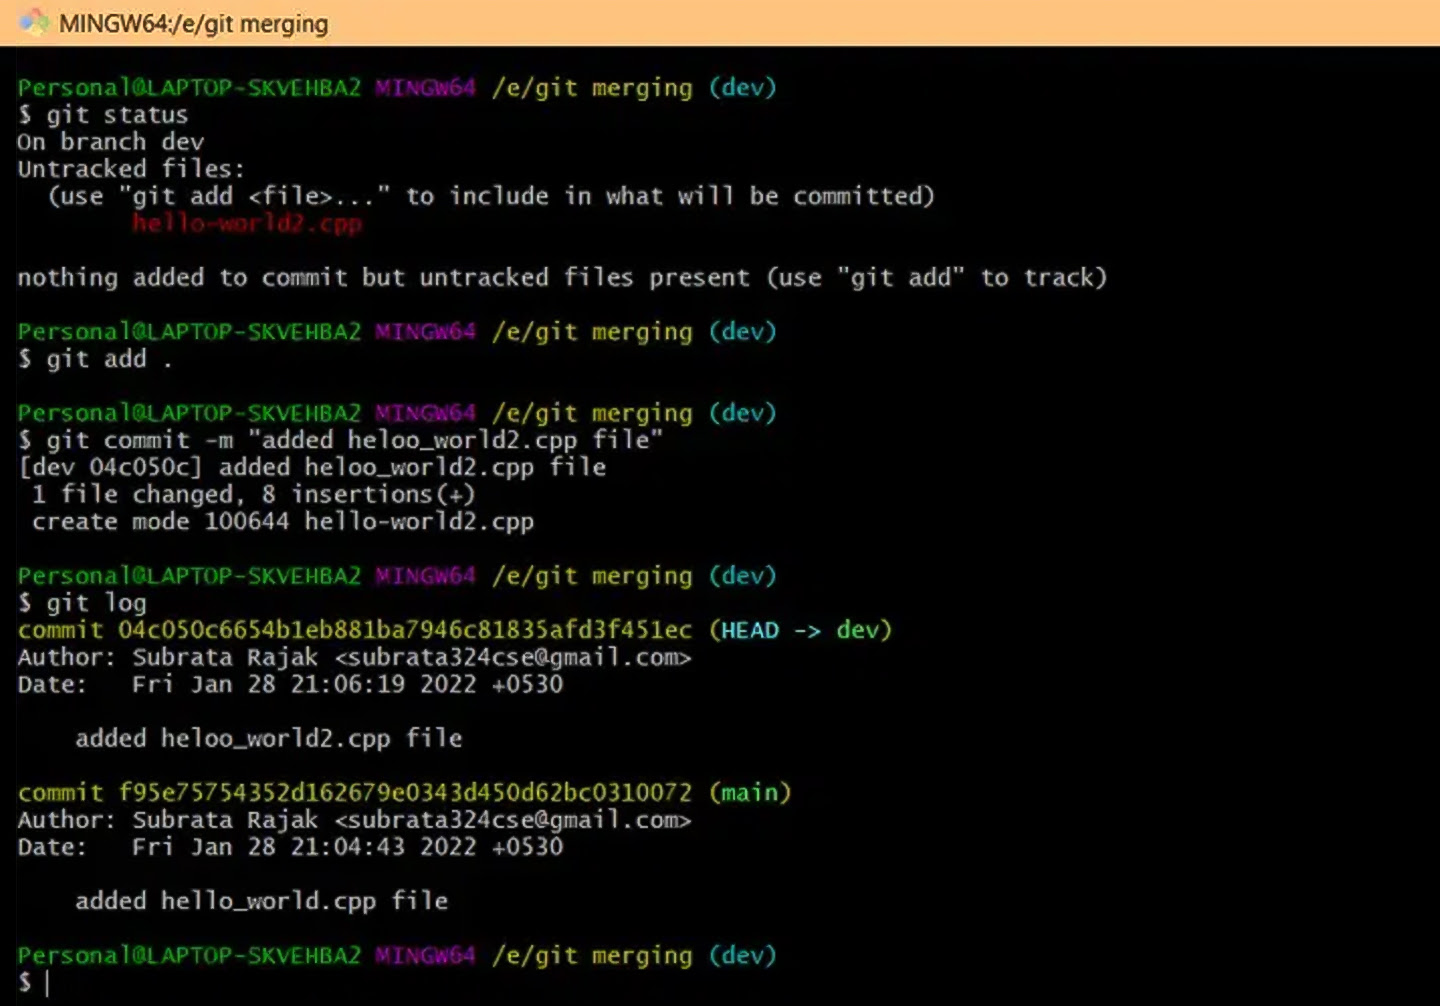This screenshot has width=1440, height=1006.
Task: Click the "(main)" branch label
Action: [750, 793]
